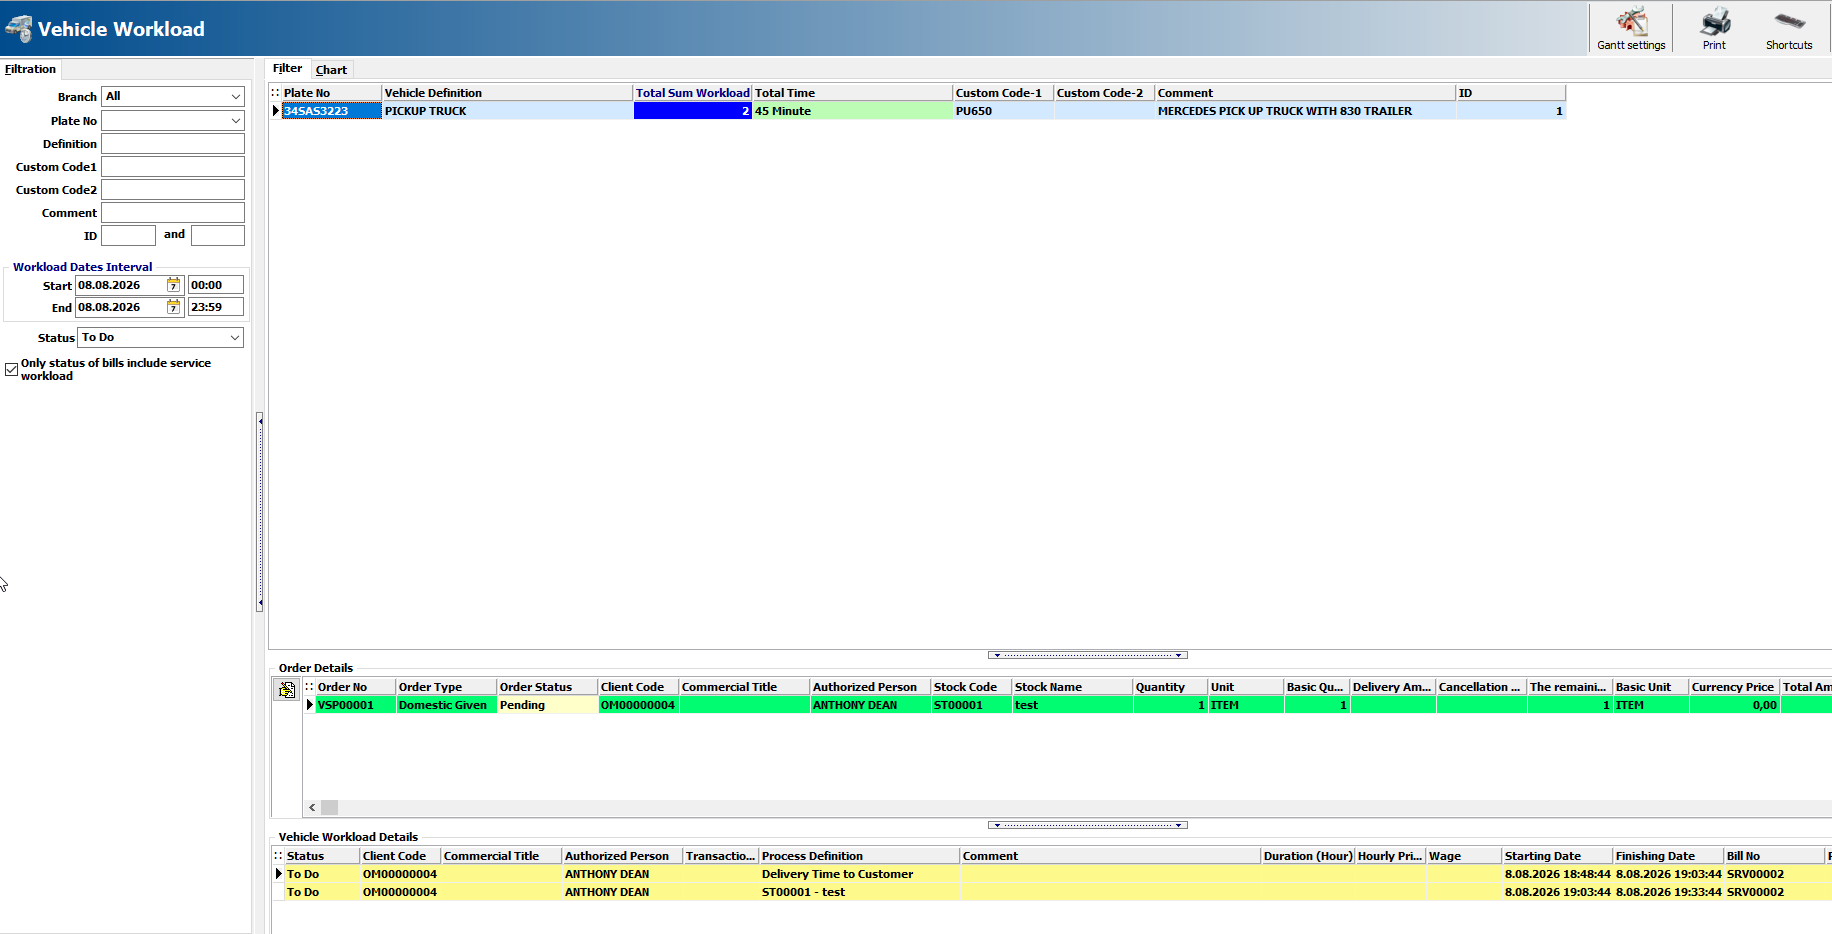Click the vehicle grid column chooser icon
The height and width of the screenshot is (934, 1832).
click(x=275, y=93)
